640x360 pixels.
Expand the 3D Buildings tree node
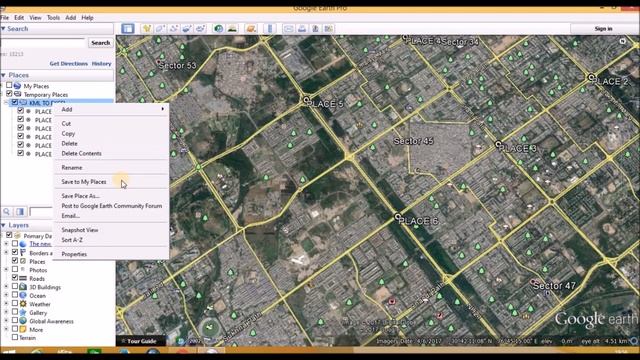(x=6, y=287)
